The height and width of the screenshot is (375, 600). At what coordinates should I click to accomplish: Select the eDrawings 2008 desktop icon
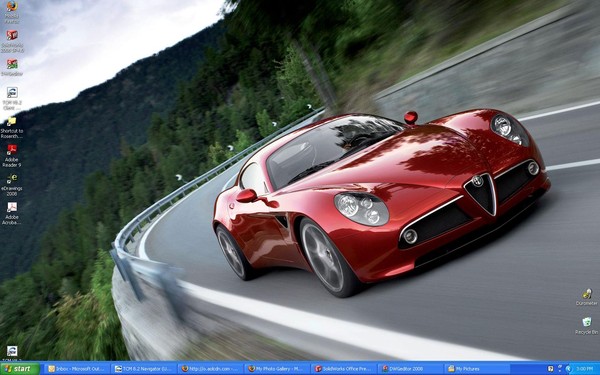click(x=12, y=184)
